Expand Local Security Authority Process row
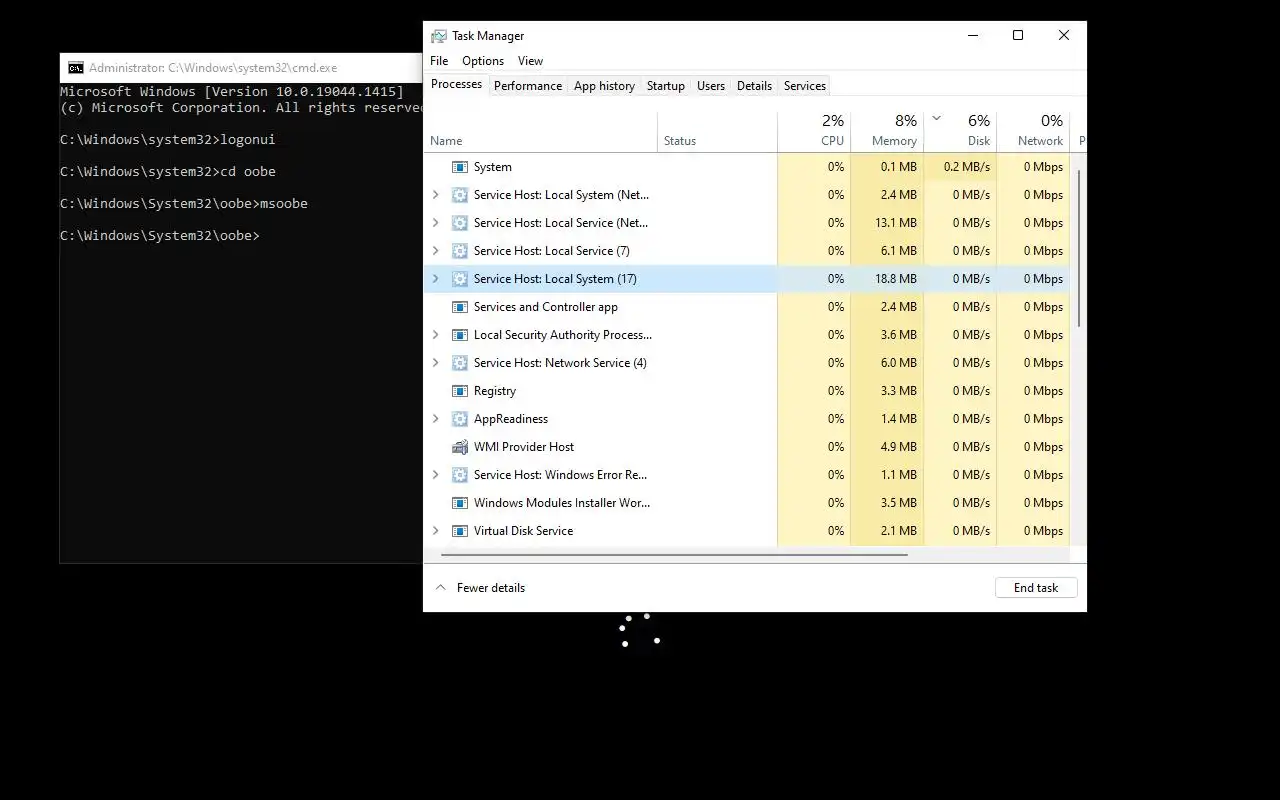1280x800 pixels. [x=435, y=335]
